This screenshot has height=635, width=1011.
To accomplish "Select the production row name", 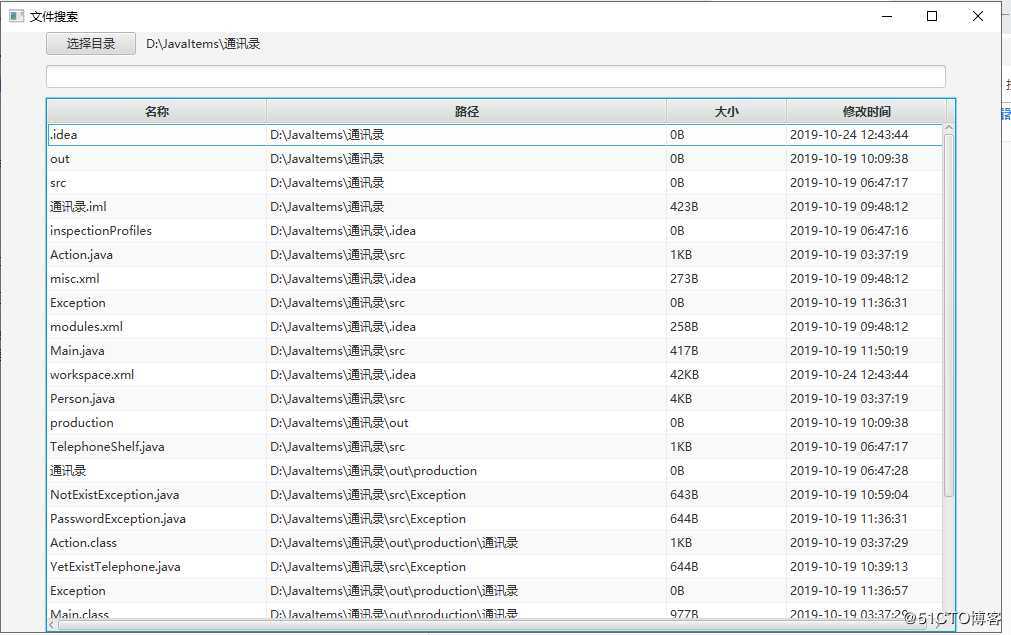I will 82,423.
